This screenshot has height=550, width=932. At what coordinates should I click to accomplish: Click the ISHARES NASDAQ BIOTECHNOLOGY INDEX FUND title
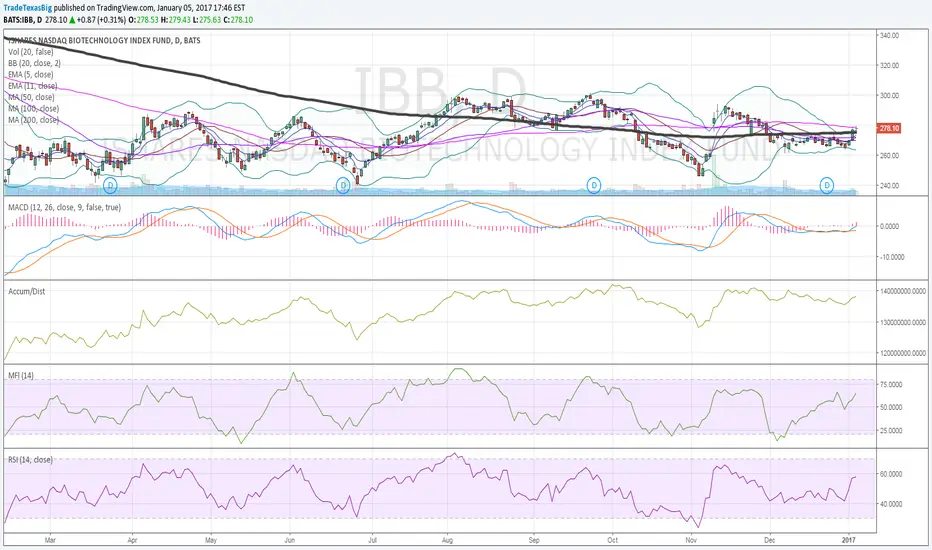coord(104,40)
